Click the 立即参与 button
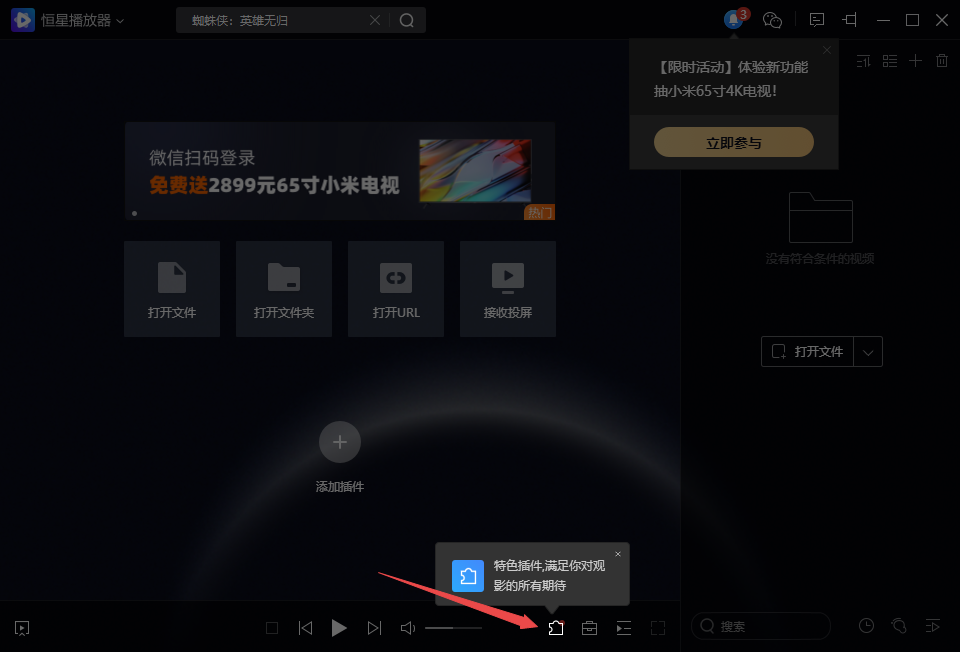The image size is (960, 652). pyautogui.click(x=734, y=143)
